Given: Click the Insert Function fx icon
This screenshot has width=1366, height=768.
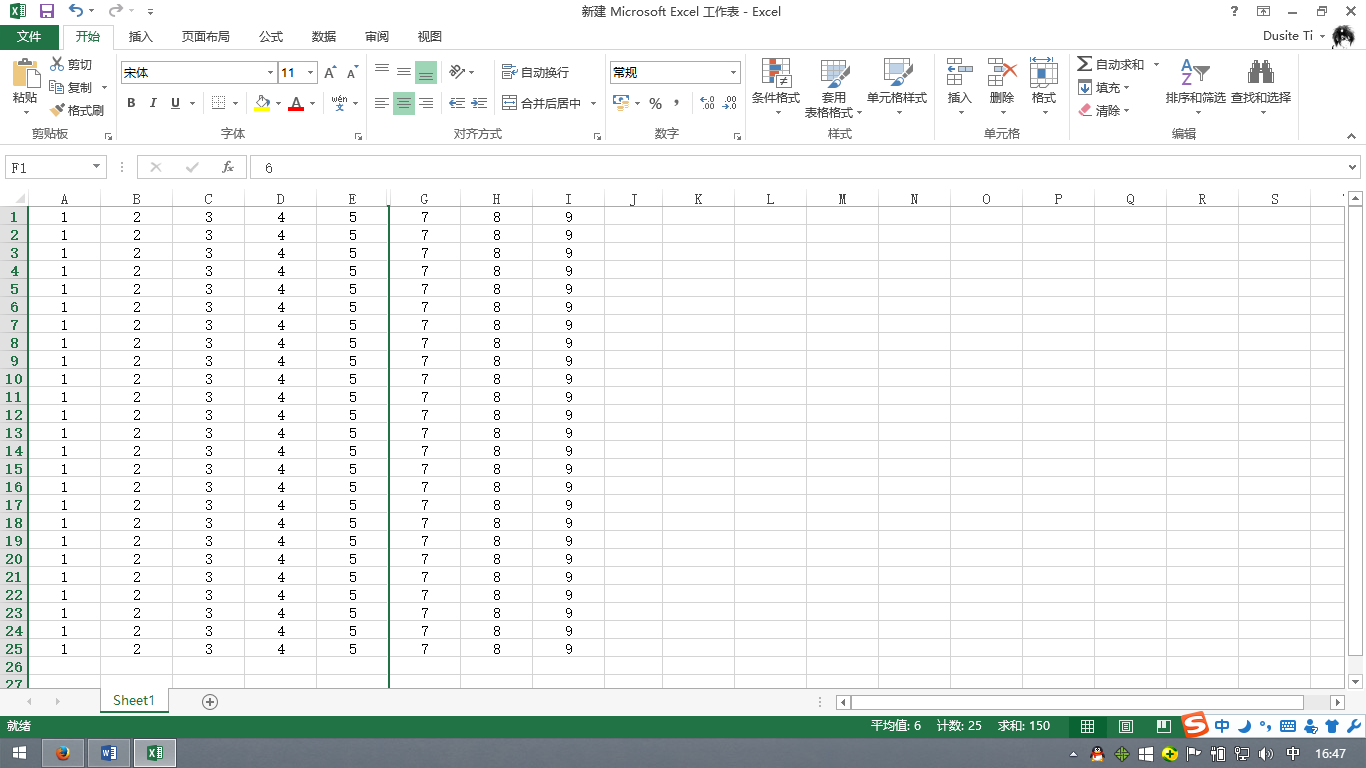Looking at the screenshot, I should tap(228, 168).
